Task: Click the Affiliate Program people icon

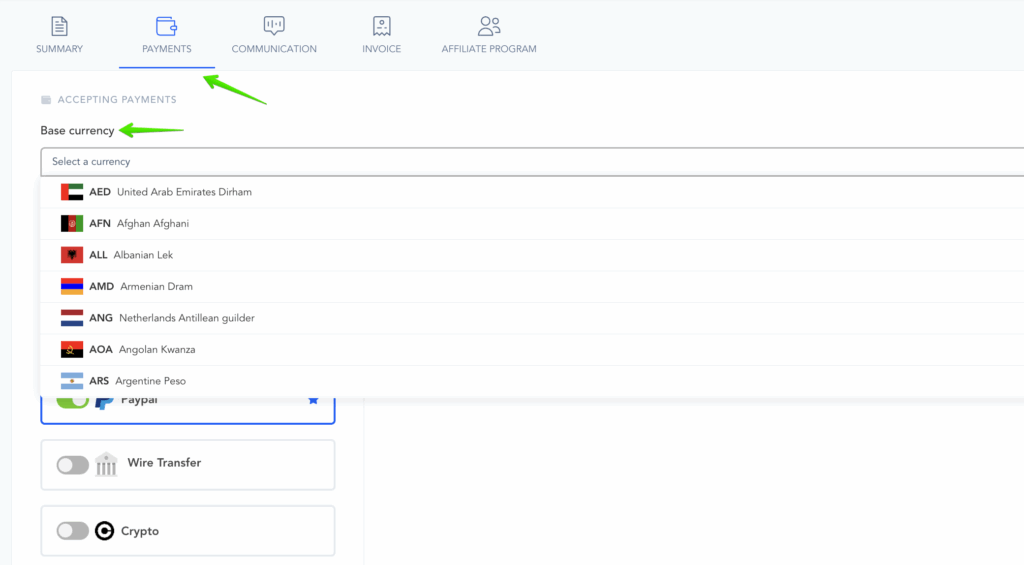Action: pos(489,26)
